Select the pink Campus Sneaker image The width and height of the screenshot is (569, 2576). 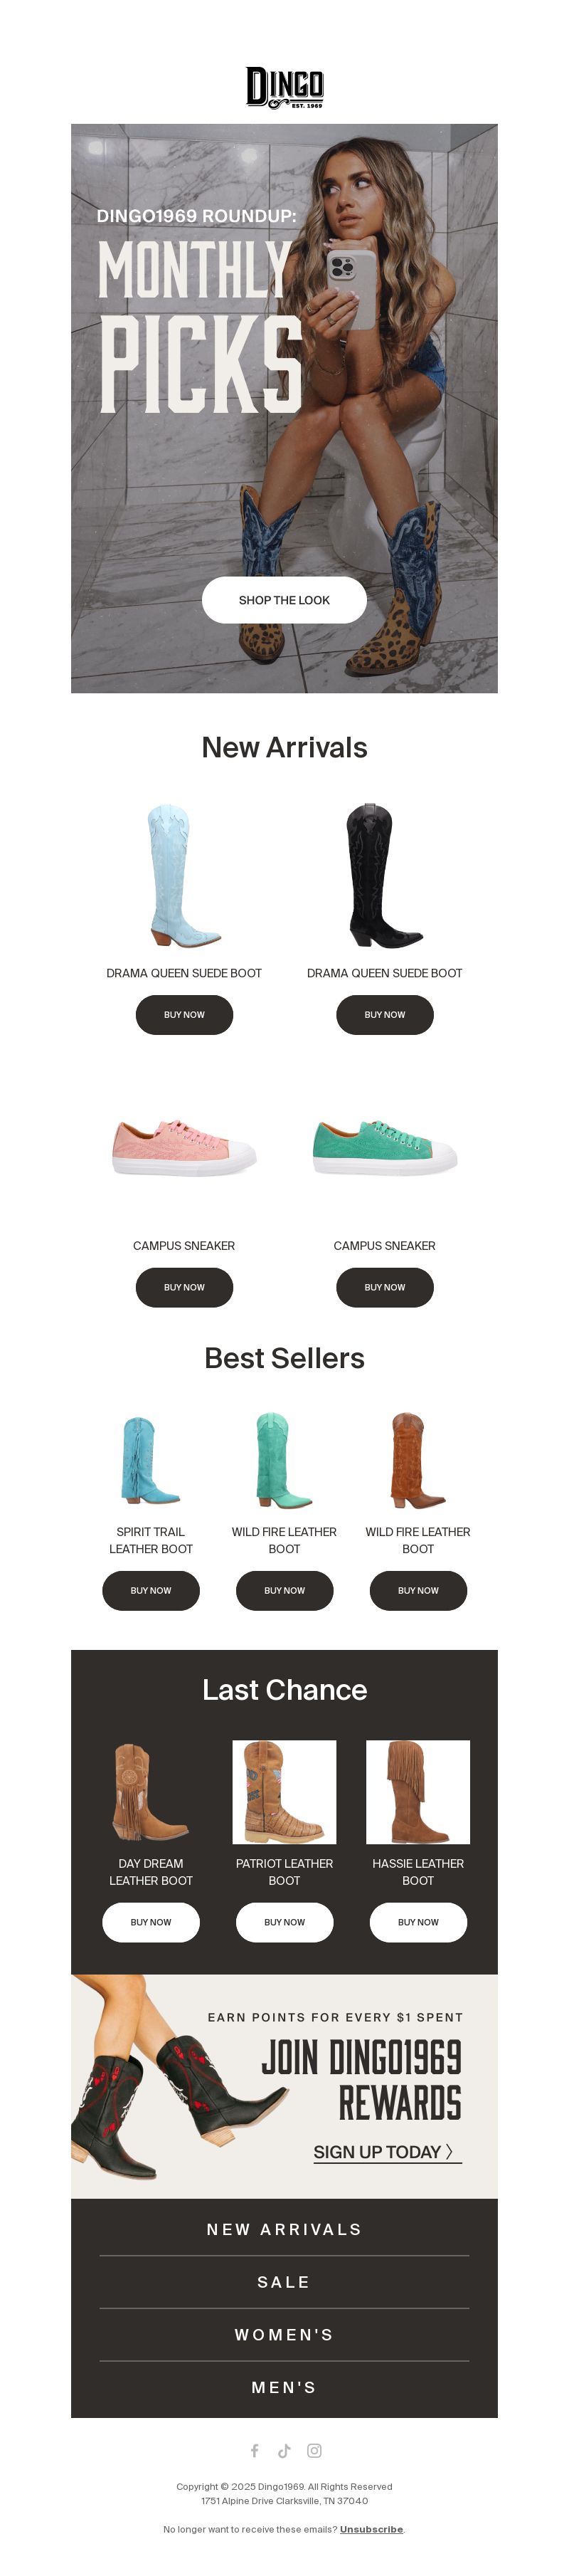(x=184, y=1148)
